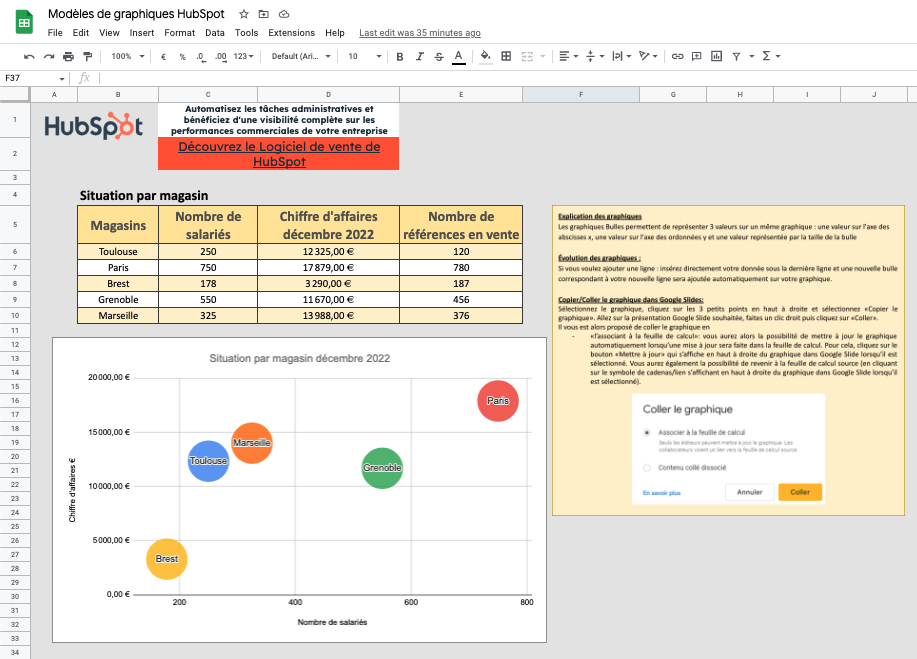
Task: Format selection as percent
Action: pos(182,57)
